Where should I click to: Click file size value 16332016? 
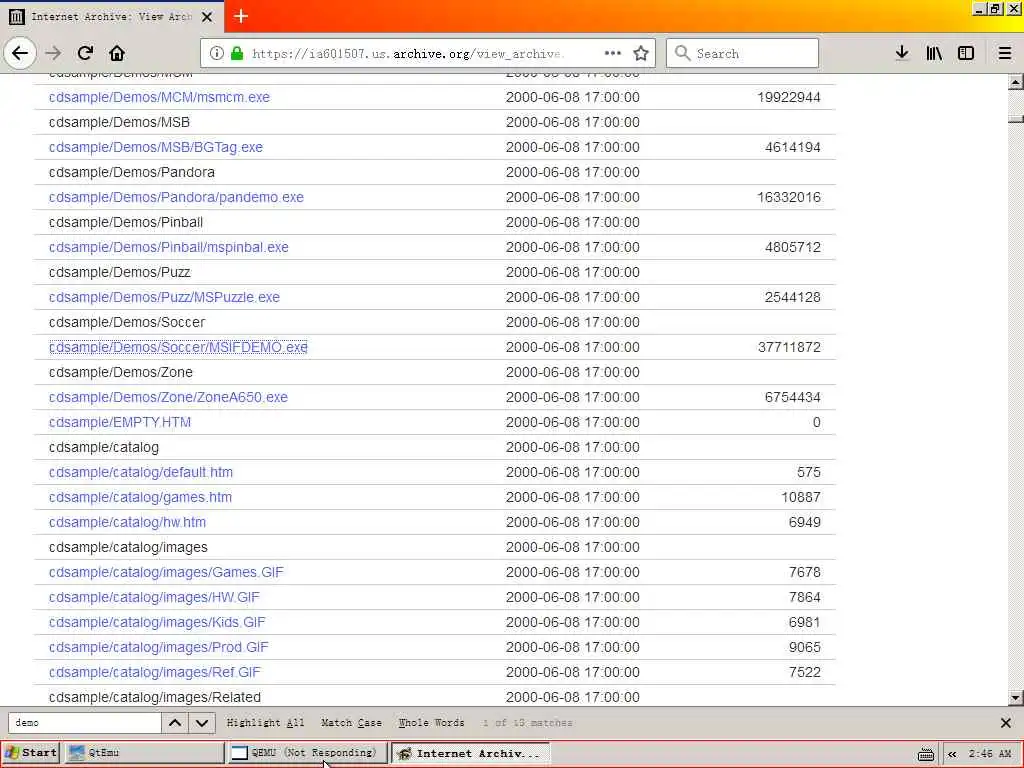pyautogui.click(x=789, y=197)
